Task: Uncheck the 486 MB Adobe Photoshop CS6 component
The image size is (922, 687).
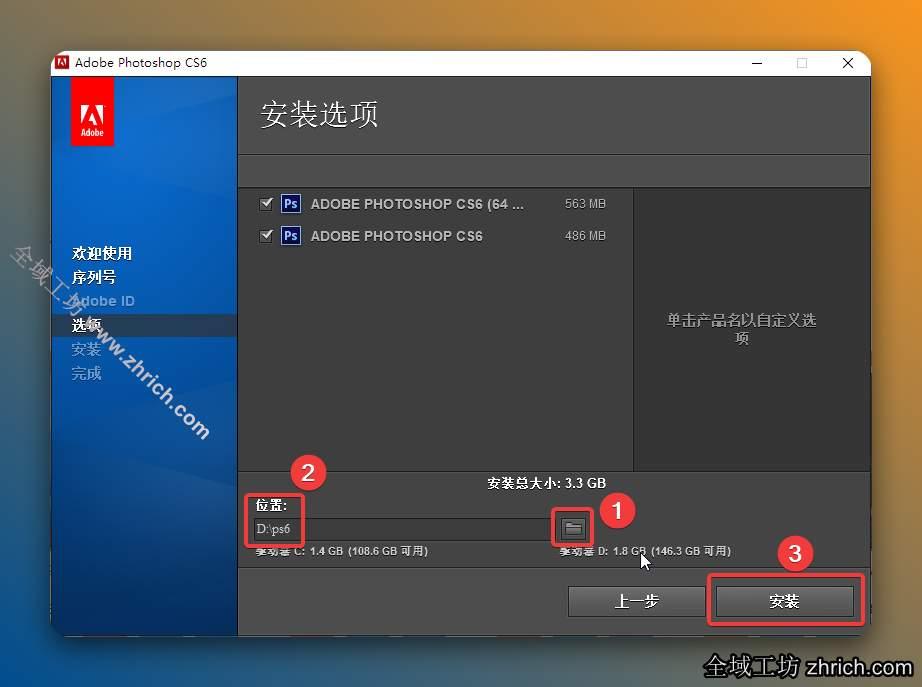Action: (266, 236)
